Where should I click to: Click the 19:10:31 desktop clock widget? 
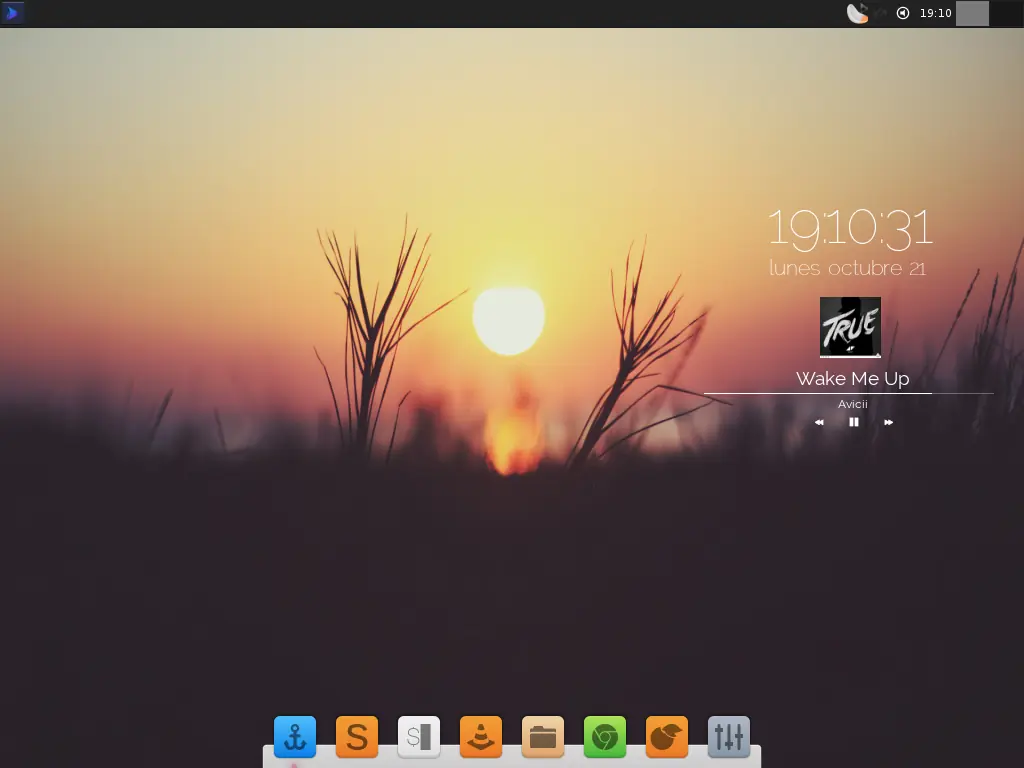click(850, 229)
